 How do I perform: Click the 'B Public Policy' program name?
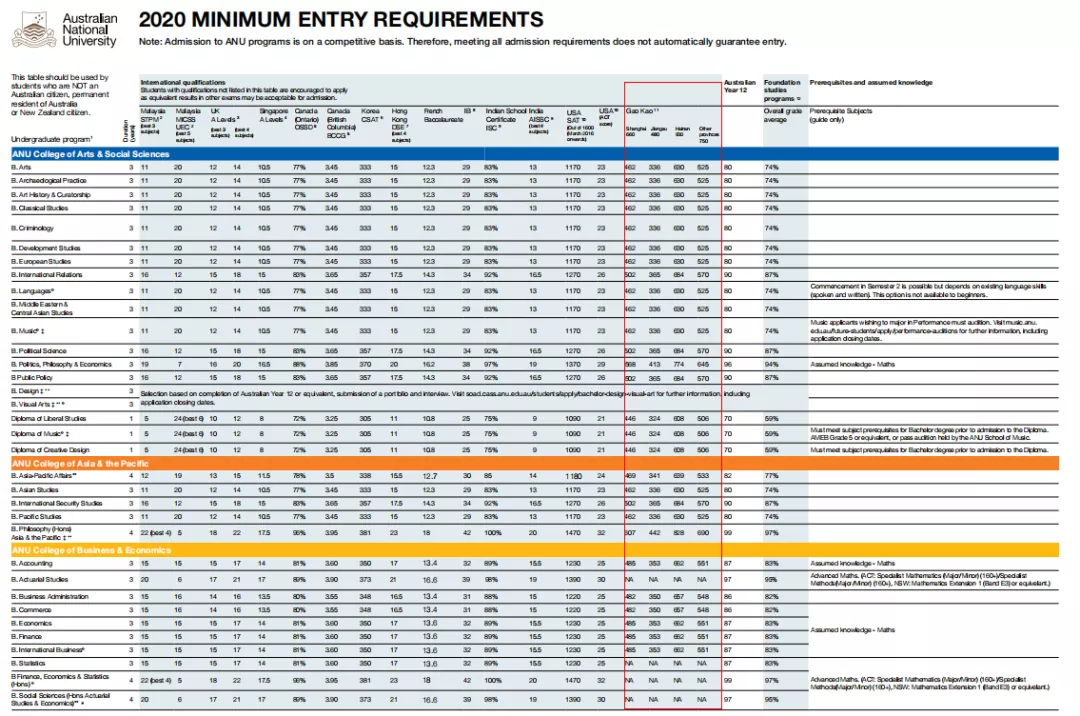(x=32, y=377)
